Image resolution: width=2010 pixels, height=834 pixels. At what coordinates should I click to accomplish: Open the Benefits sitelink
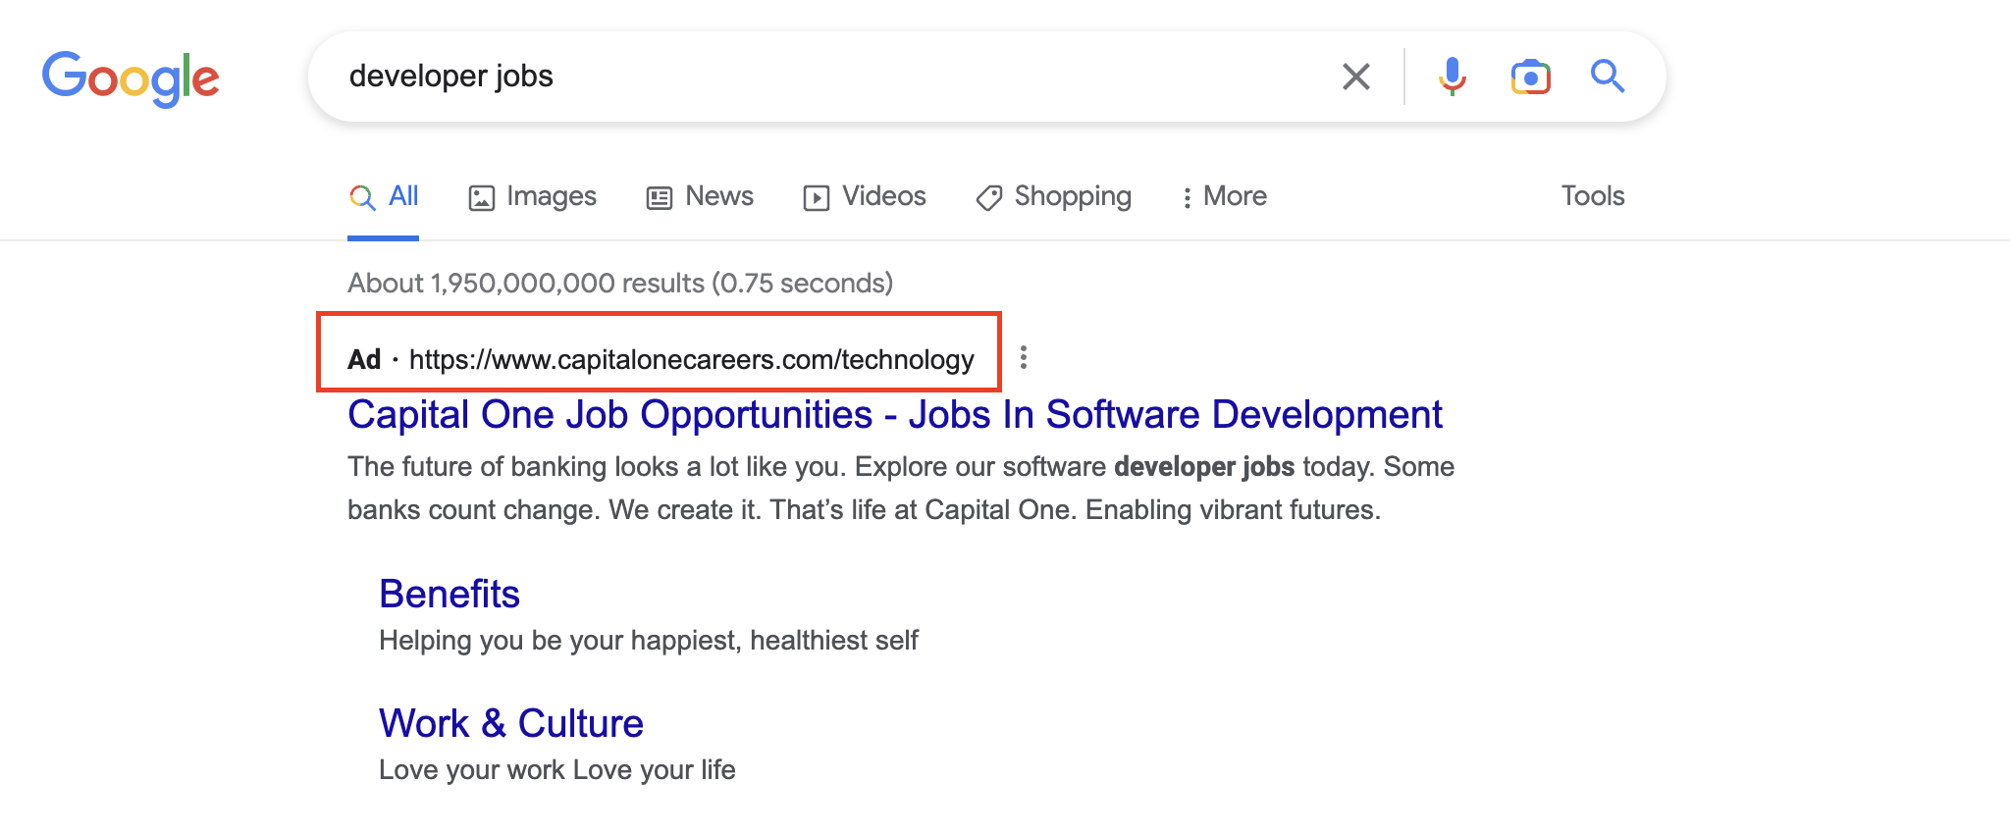449,593
